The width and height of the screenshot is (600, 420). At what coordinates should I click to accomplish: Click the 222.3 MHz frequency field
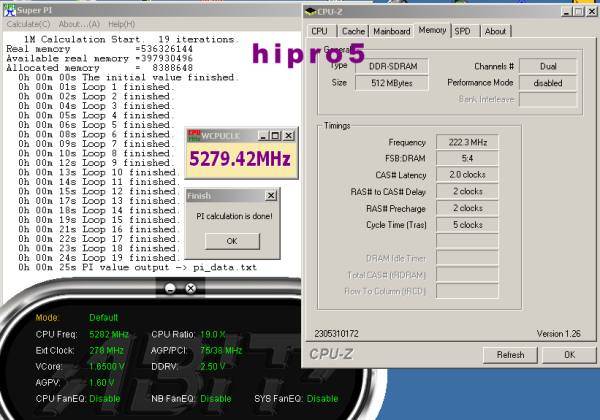coord(468,142)
